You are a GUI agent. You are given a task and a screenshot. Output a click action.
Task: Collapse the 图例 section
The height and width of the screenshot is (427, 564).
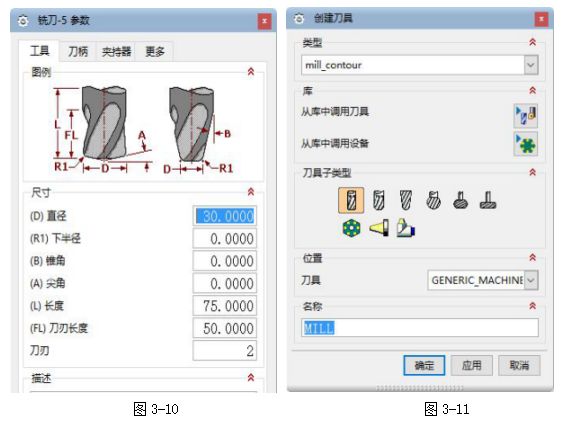pyautogui.click(x=251, y=72)
